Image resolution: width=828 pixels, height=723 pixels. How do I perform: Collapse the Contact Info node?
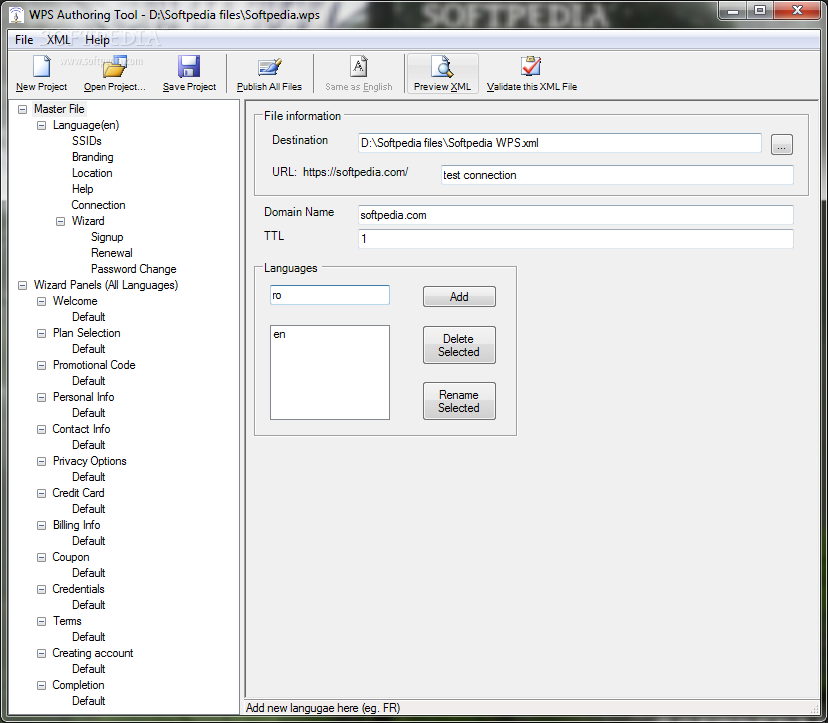click(x=41, y=429)
